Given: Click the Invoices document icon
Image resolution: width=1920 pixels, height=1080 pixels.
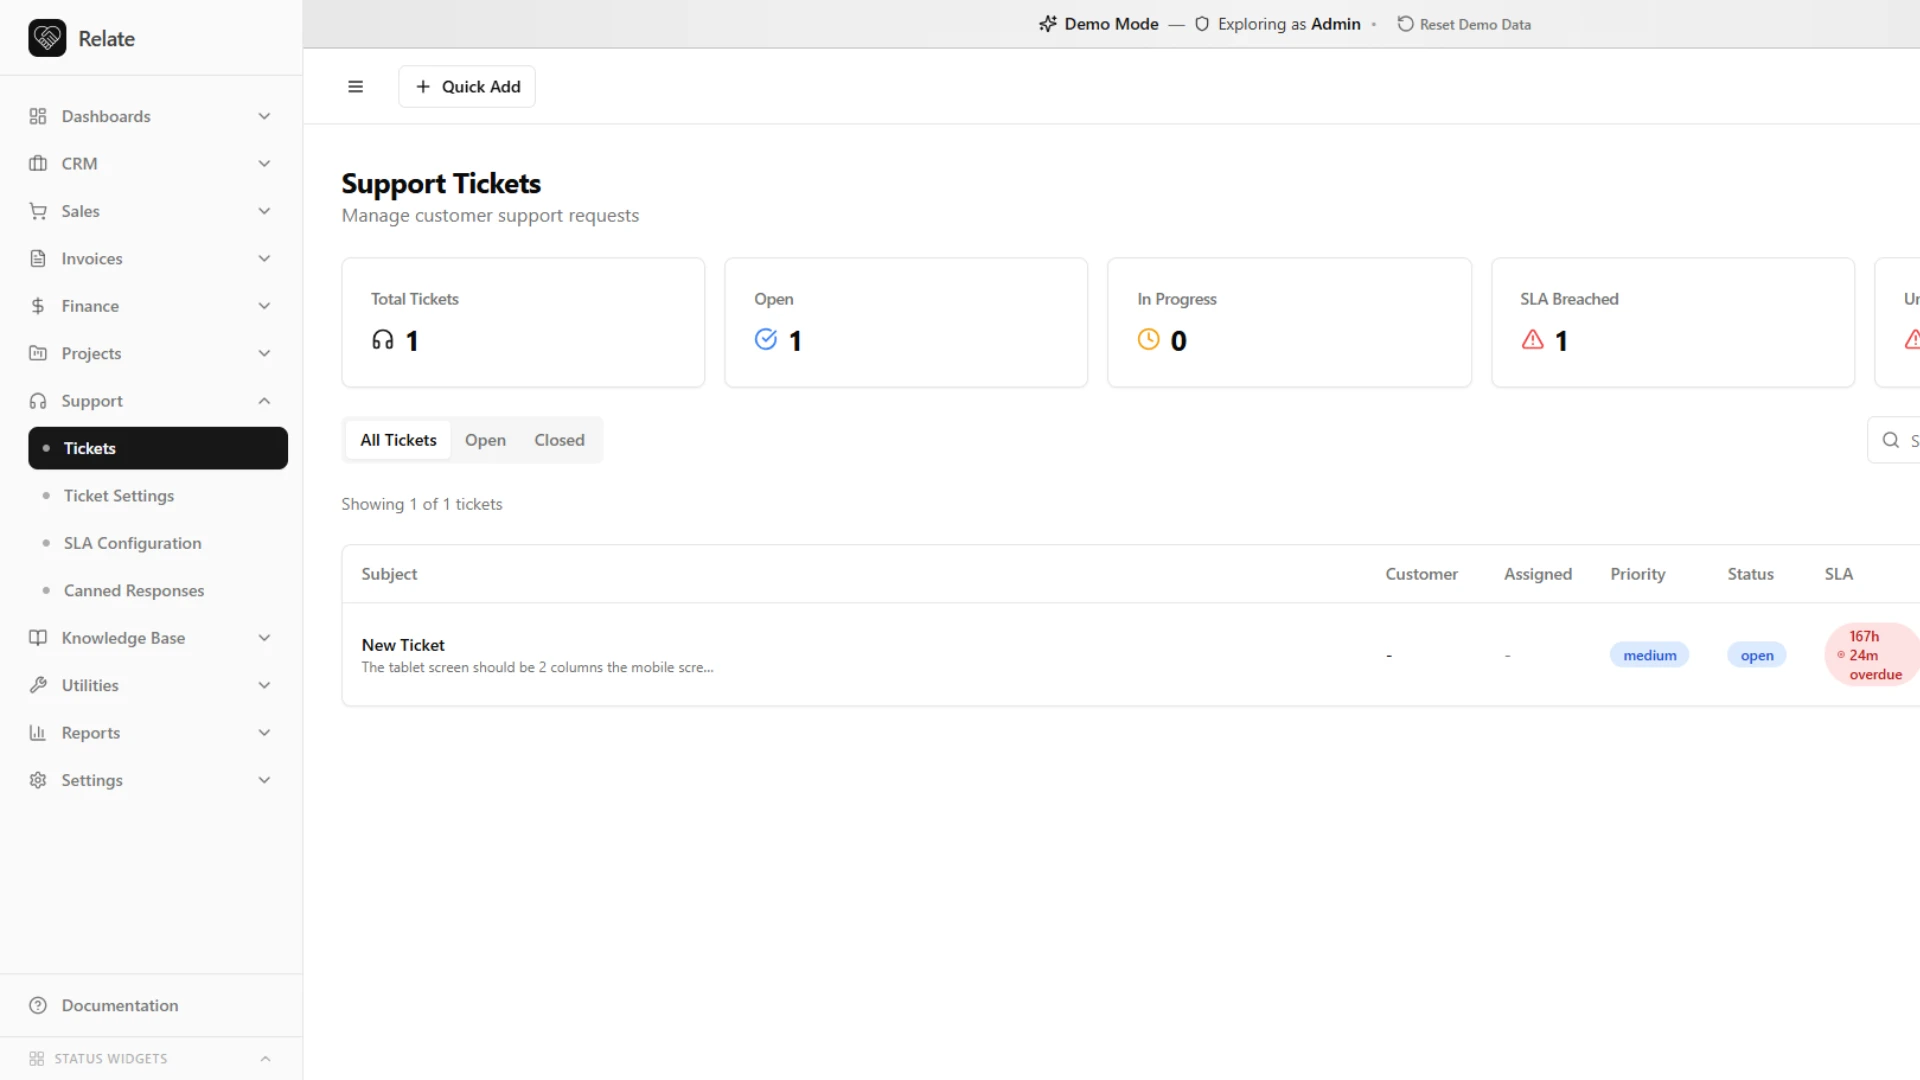Looking at the screenshot, I should click(x=38, y=258).
